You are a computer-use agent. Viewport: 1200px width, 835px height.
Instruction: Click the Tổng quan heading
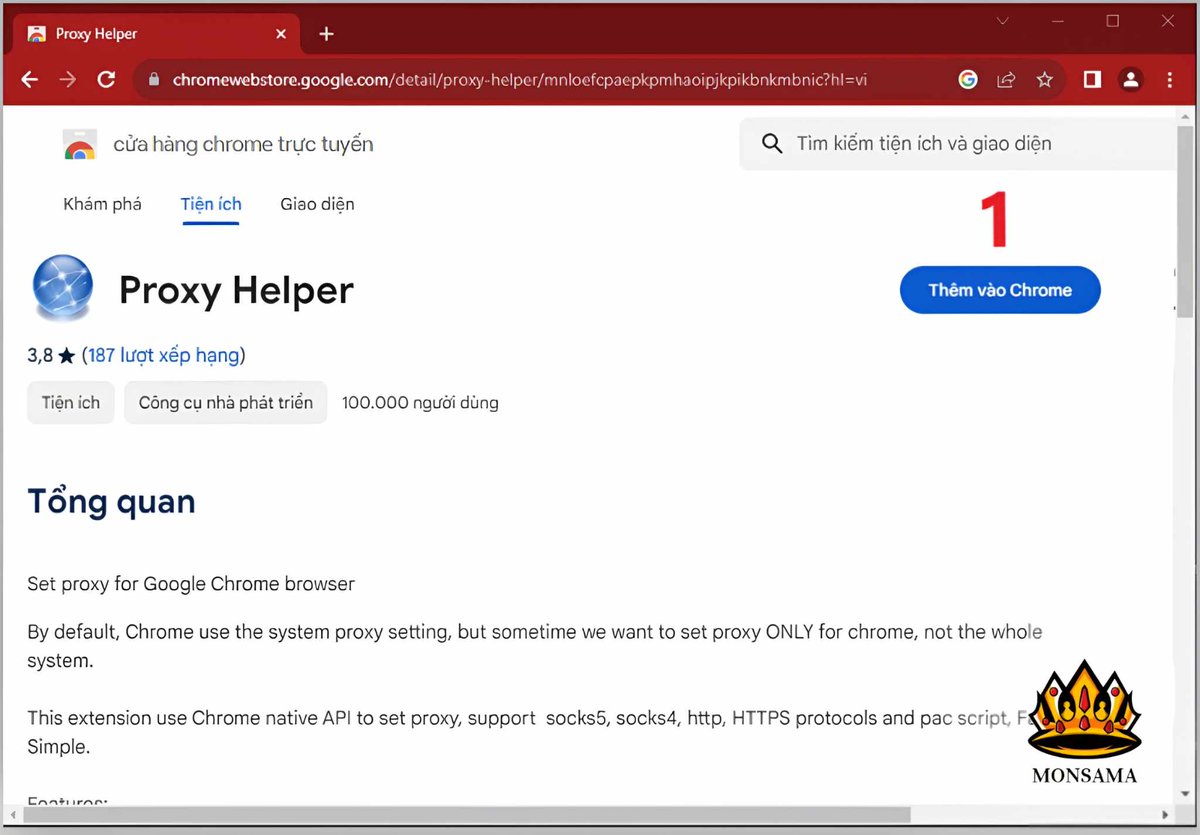[x=112, y=501]
